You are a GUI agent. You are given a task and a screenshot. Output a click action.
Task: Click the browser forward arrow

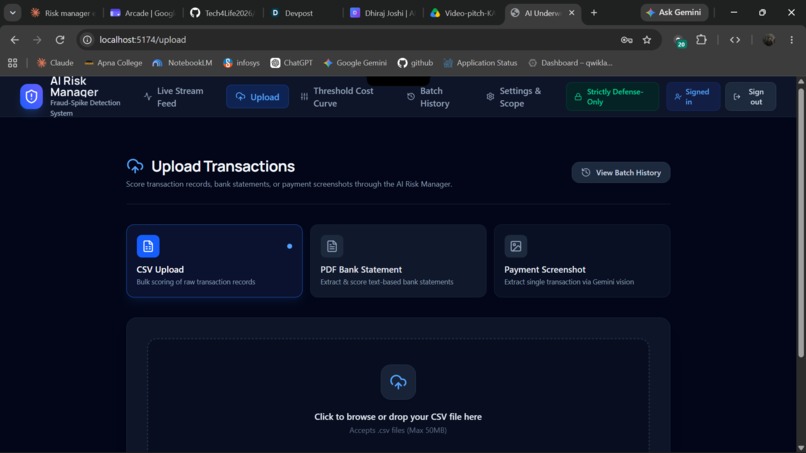pyautogui.click(x=37, y=40)
